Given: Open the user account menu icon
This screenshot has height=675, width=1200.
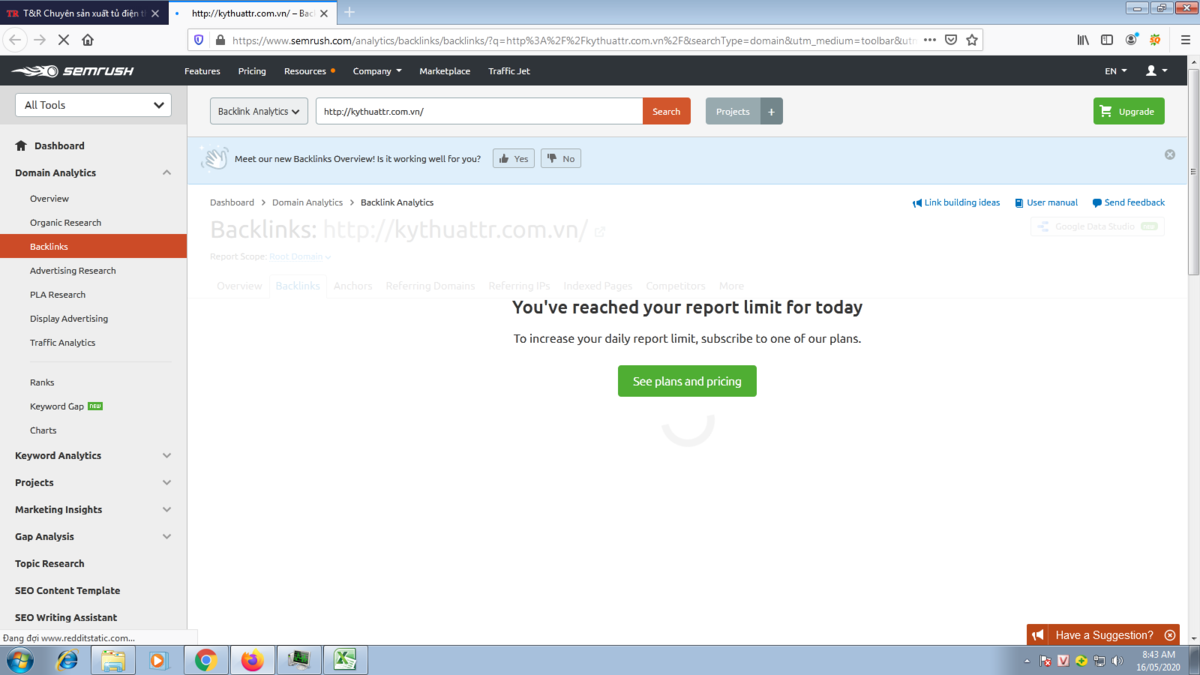Looking at the screenshot, I should 1156,71.
